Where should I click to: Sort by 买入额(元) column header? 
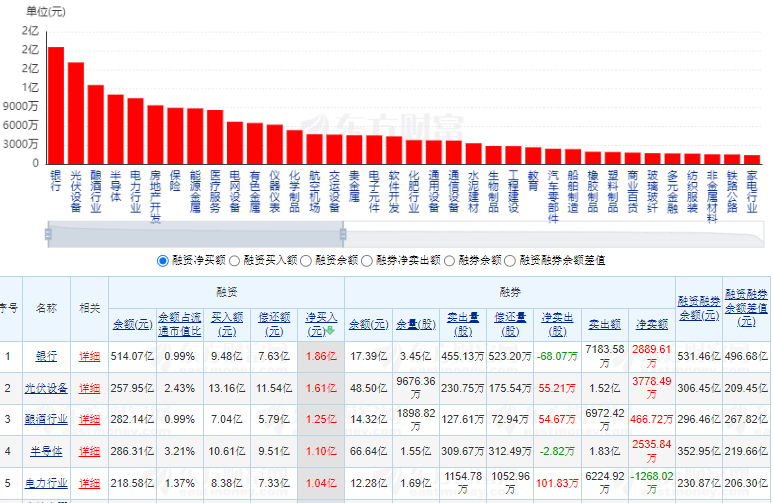point(227,323)
